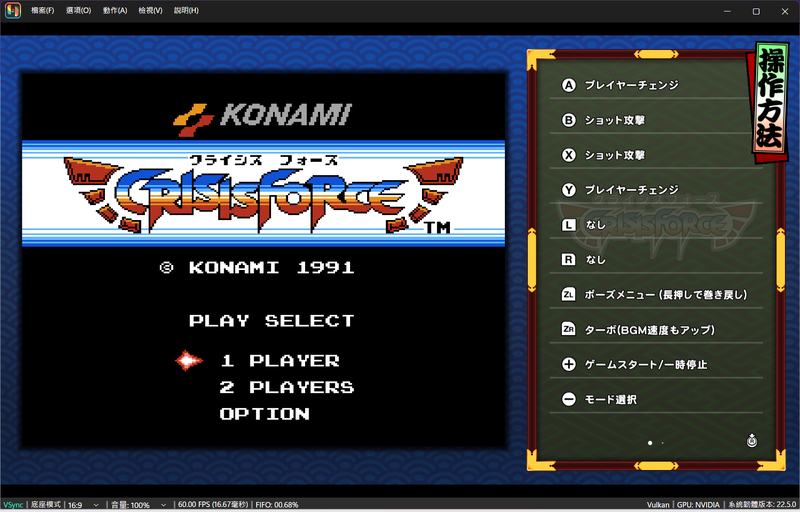Click the Y button controller icon
This screenshot has height=512, width=800.
pyautogui.click(x=568, y=190)
